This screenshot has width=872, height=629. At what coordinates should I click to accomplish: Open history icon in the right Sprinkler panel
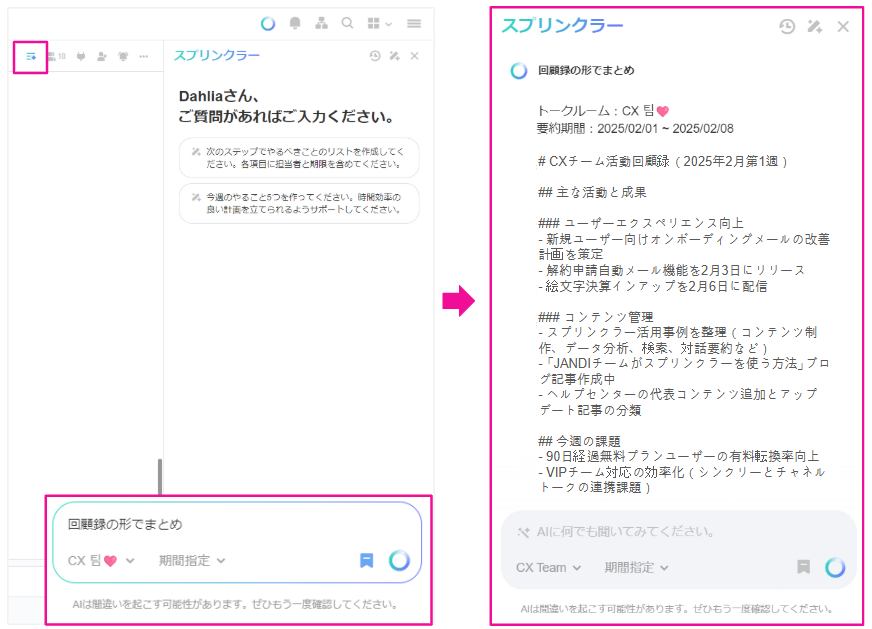point(787,26)
